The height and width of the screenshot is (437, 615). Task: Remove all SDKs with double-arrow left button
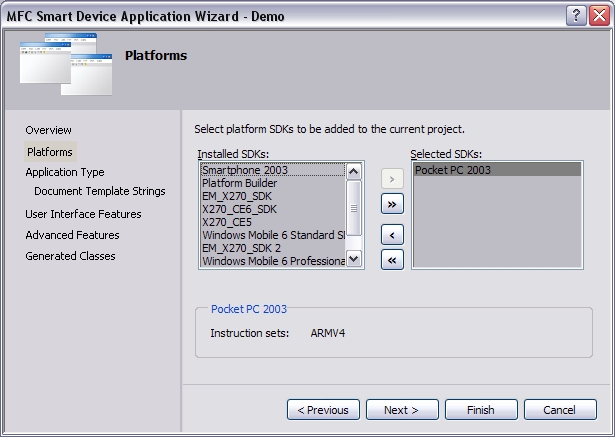(x=392, y=260)
